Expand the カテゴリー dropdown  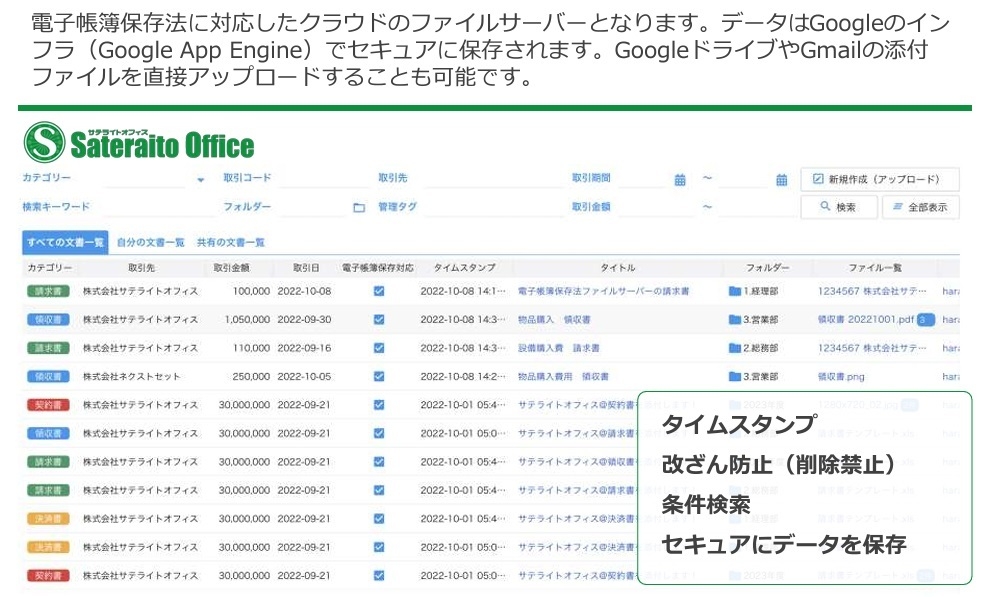(x=200, y=180)
